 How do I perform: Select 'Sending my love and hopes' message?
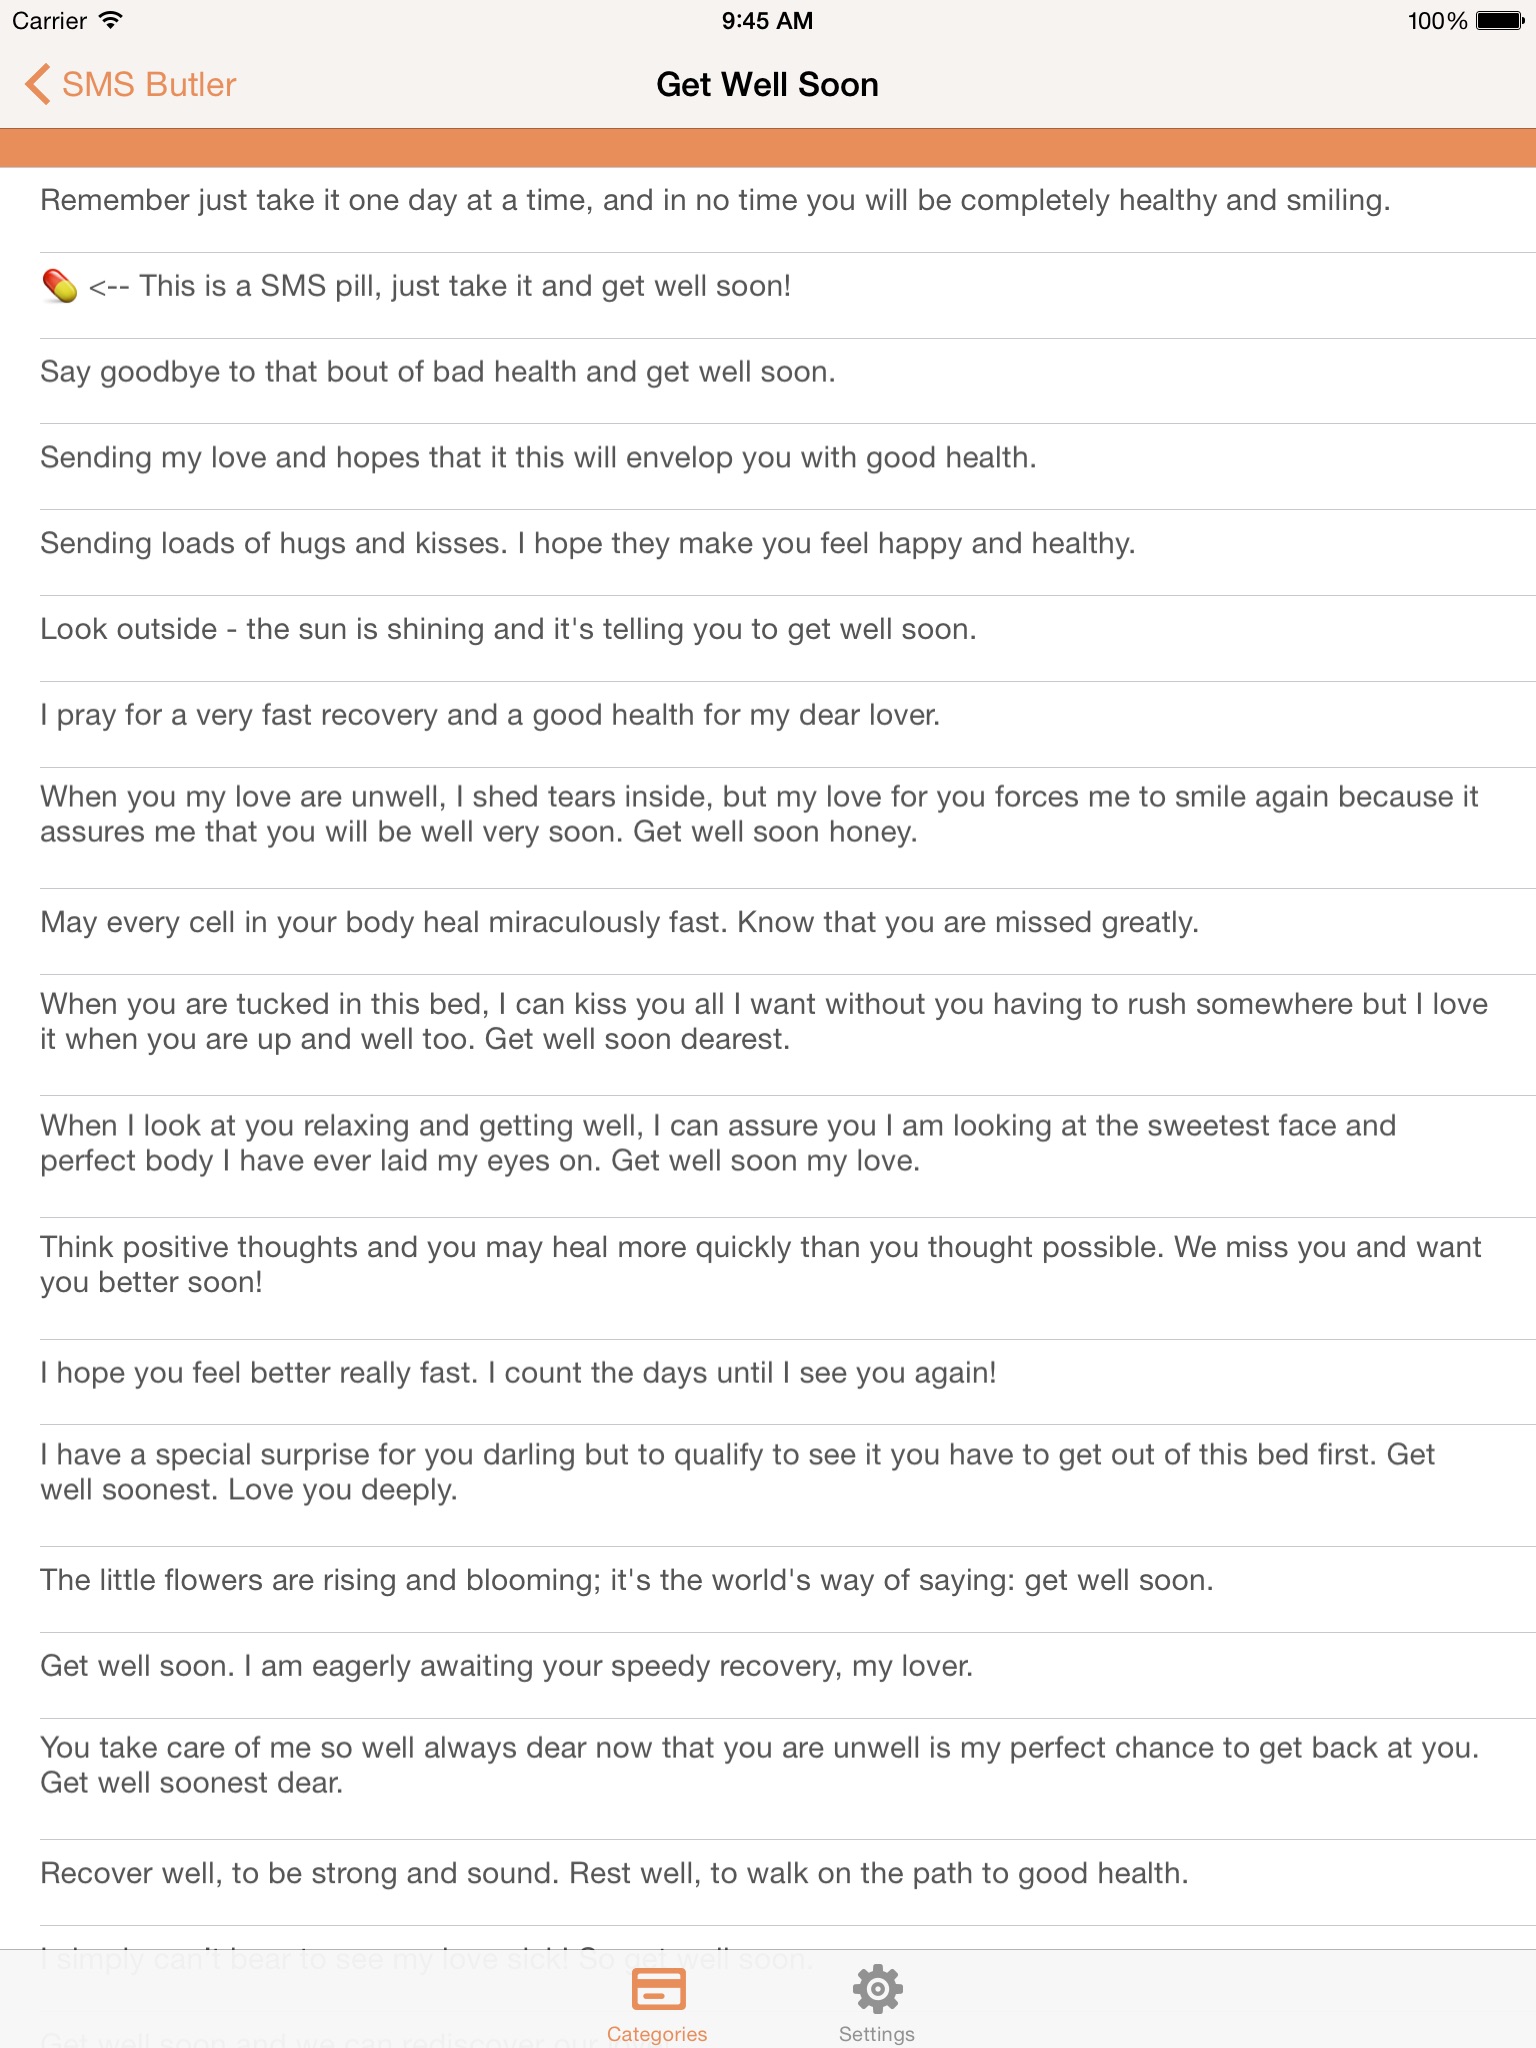tap(538, 458)
